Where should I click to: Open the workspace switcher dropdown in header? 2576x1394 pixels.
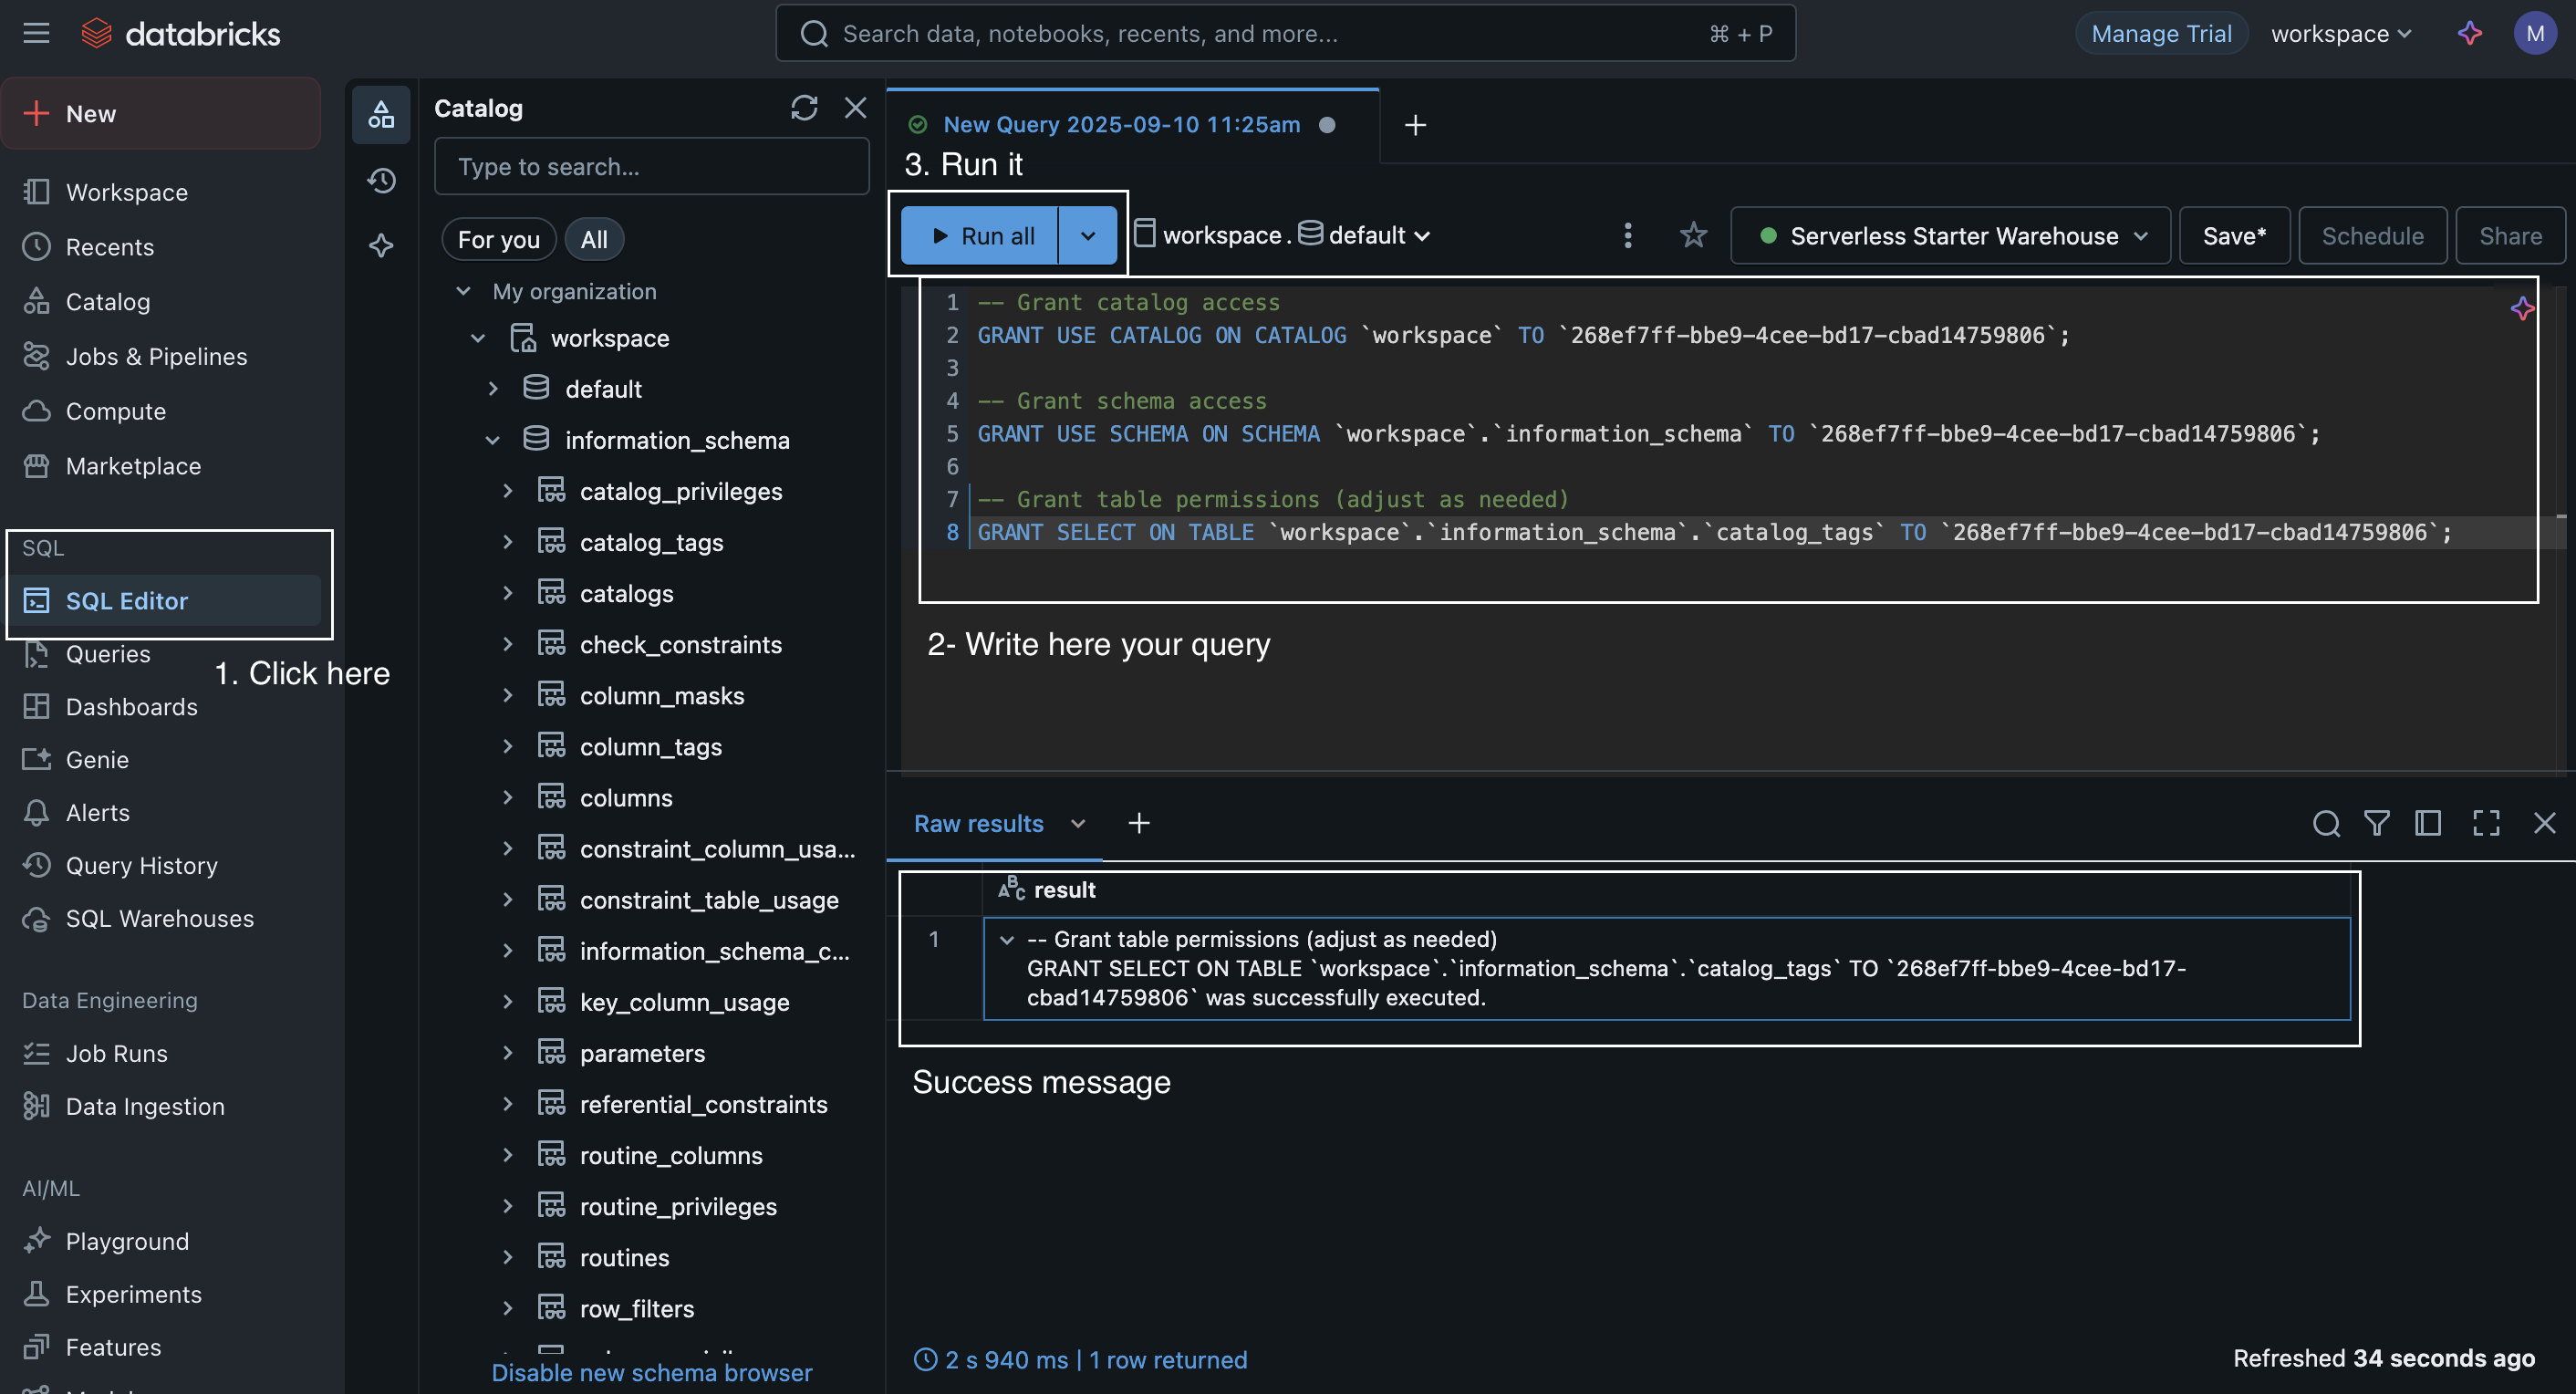pos(2341,33)
